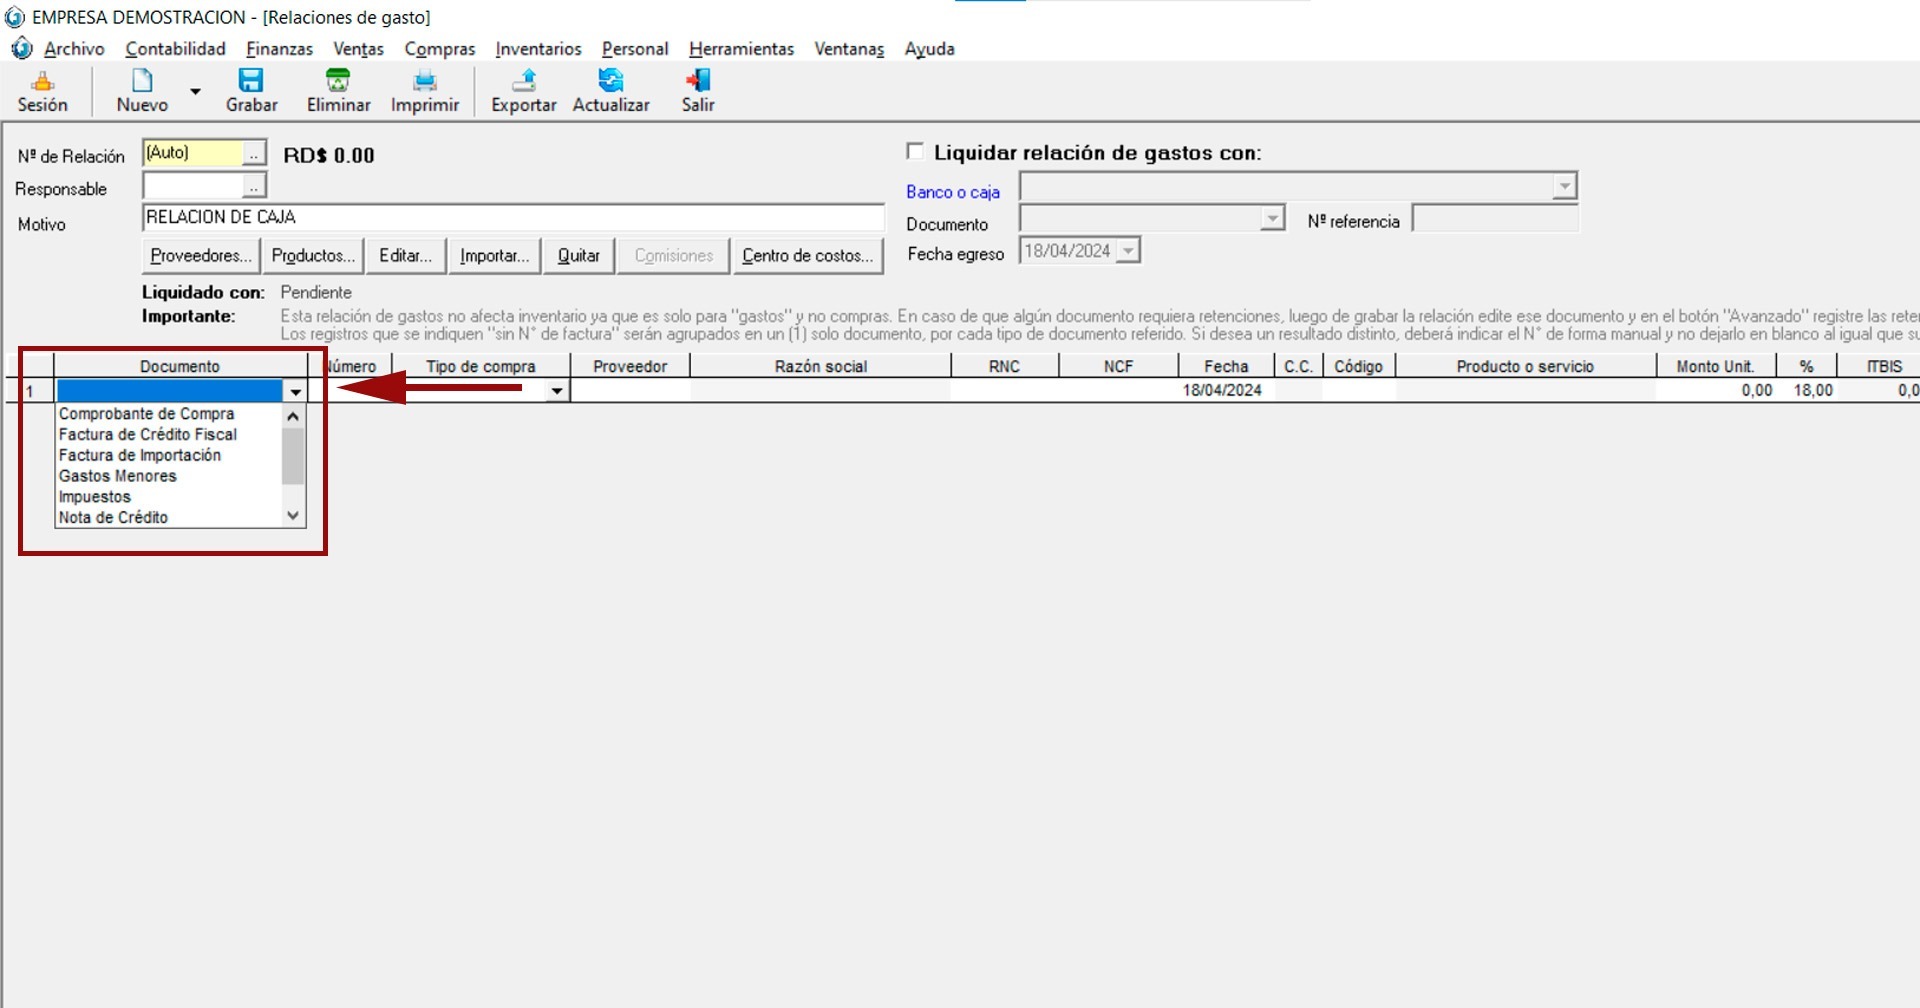
Task: Select Gastos Menores from Documento list
Action: (x=118, y=476)
